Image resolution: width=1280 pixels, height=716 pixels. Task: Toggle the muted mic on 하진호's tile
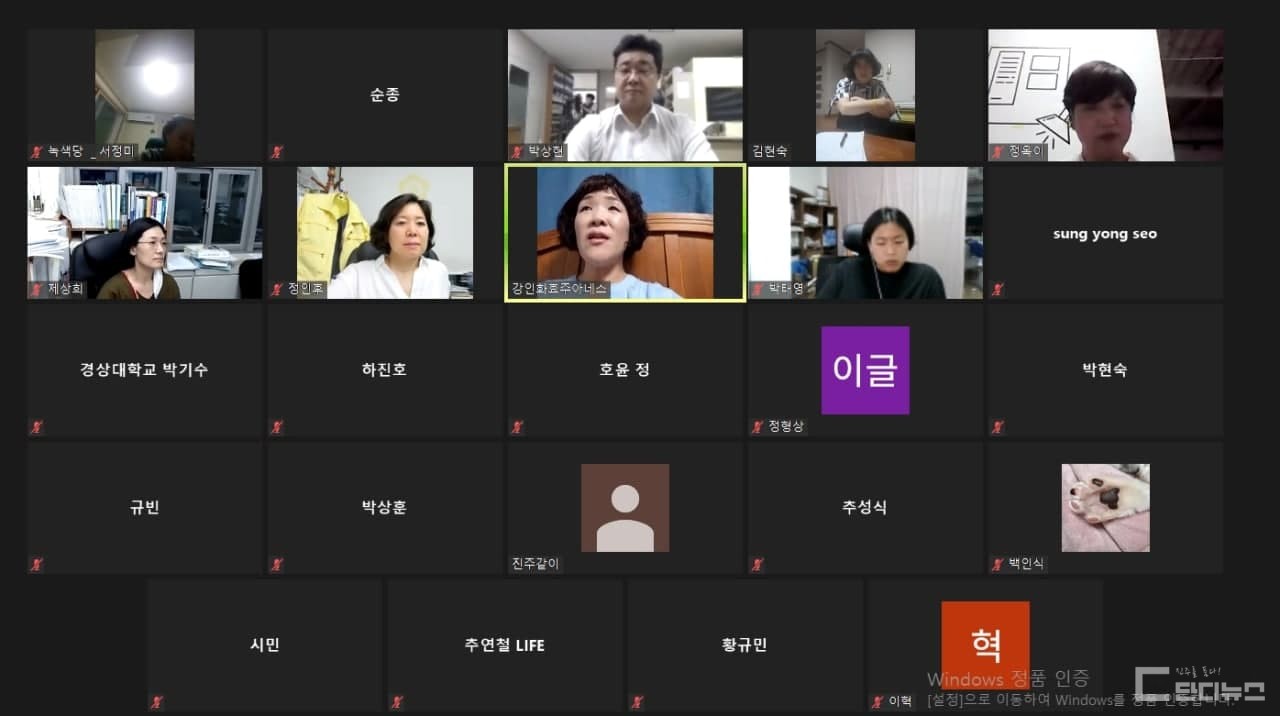pos(275,426)
